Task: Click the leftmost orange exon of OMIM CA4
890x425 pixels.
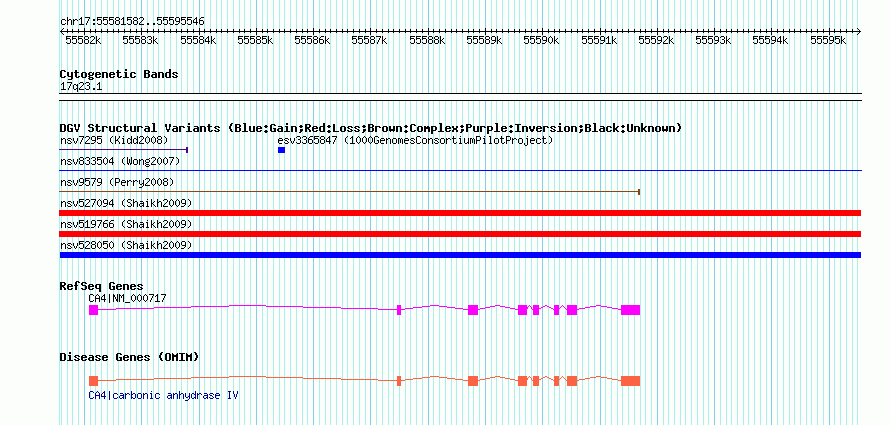Action: click(x=94, y=381)
